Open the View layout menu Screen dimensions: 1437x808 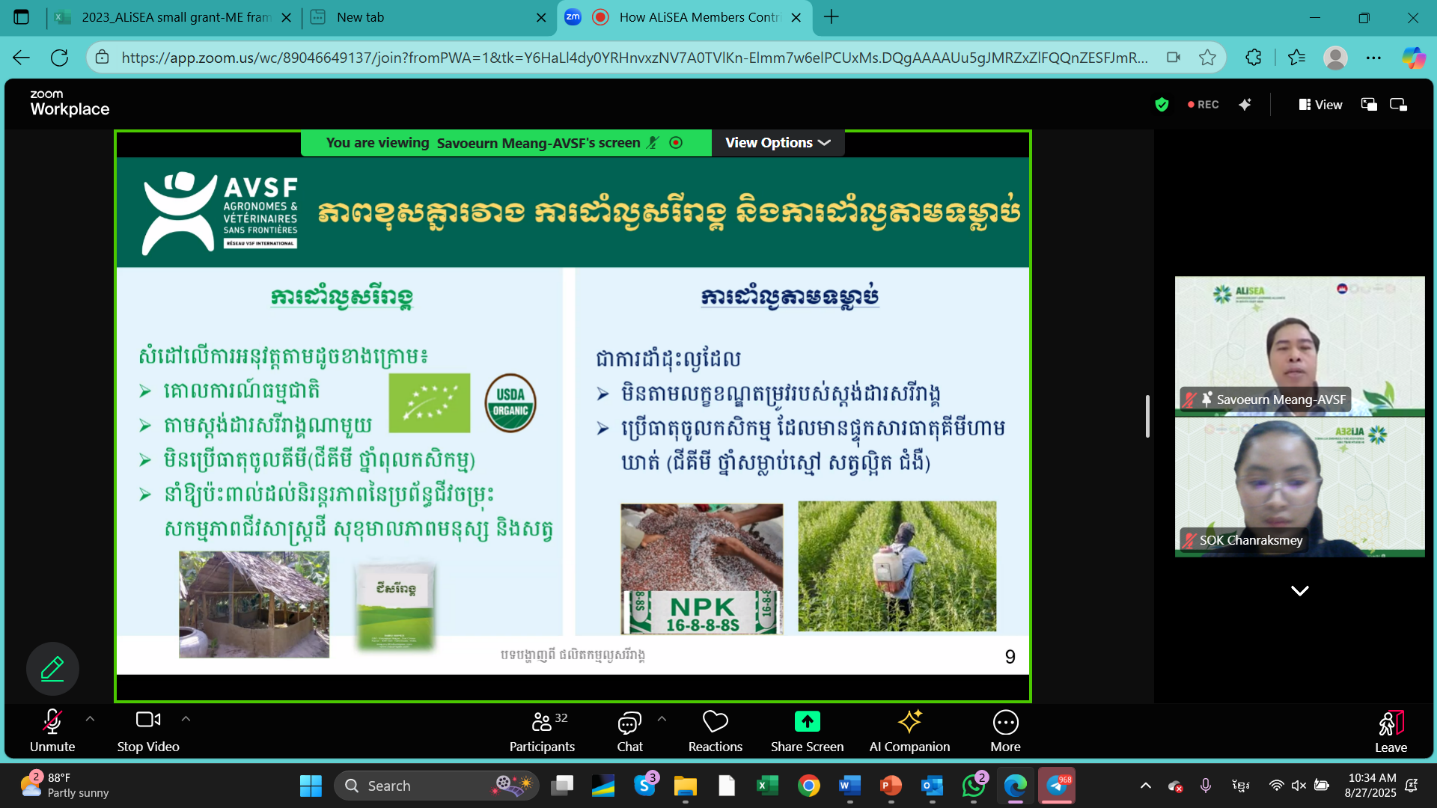pos(1320,104)
